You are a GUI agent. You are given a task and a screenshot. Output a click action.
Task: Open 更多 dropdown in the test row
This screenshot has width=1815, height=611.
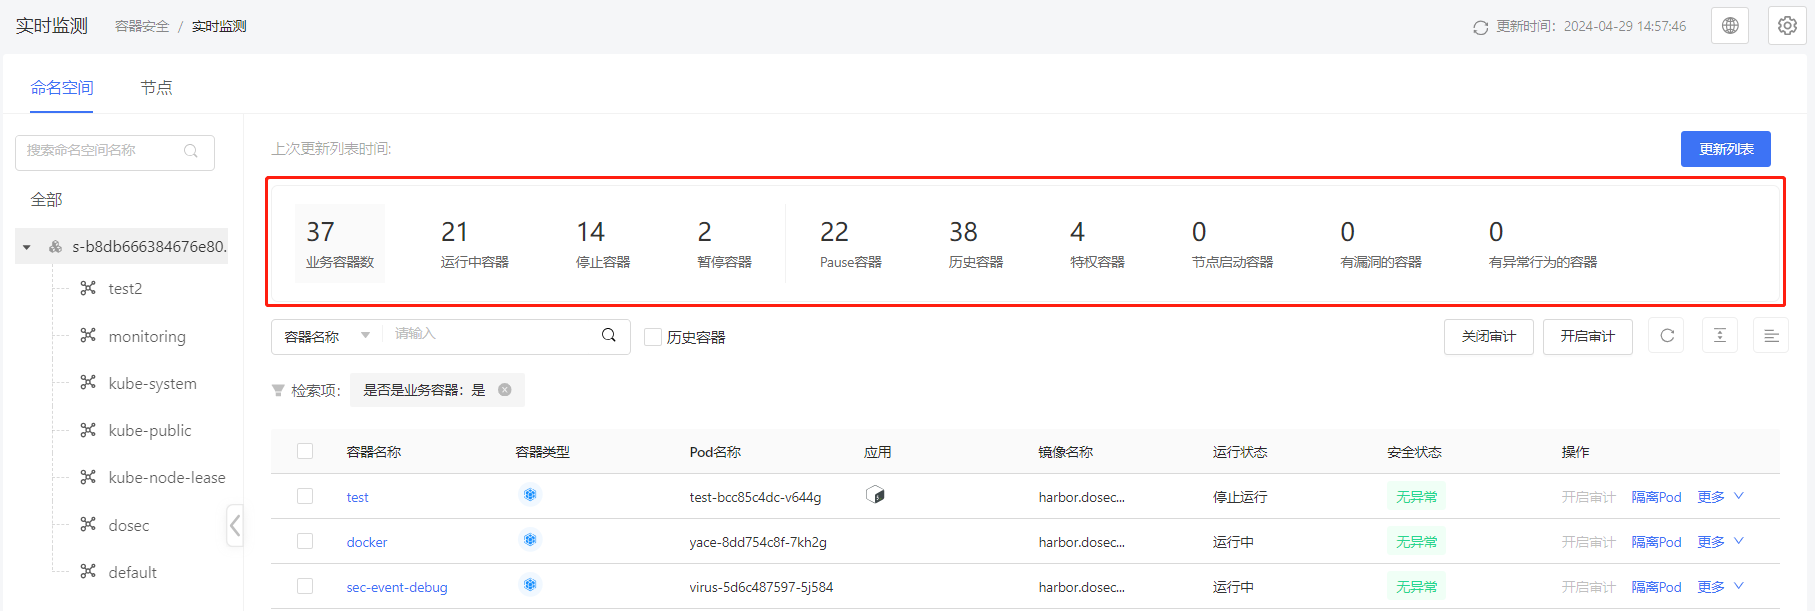click(1720, 497)
